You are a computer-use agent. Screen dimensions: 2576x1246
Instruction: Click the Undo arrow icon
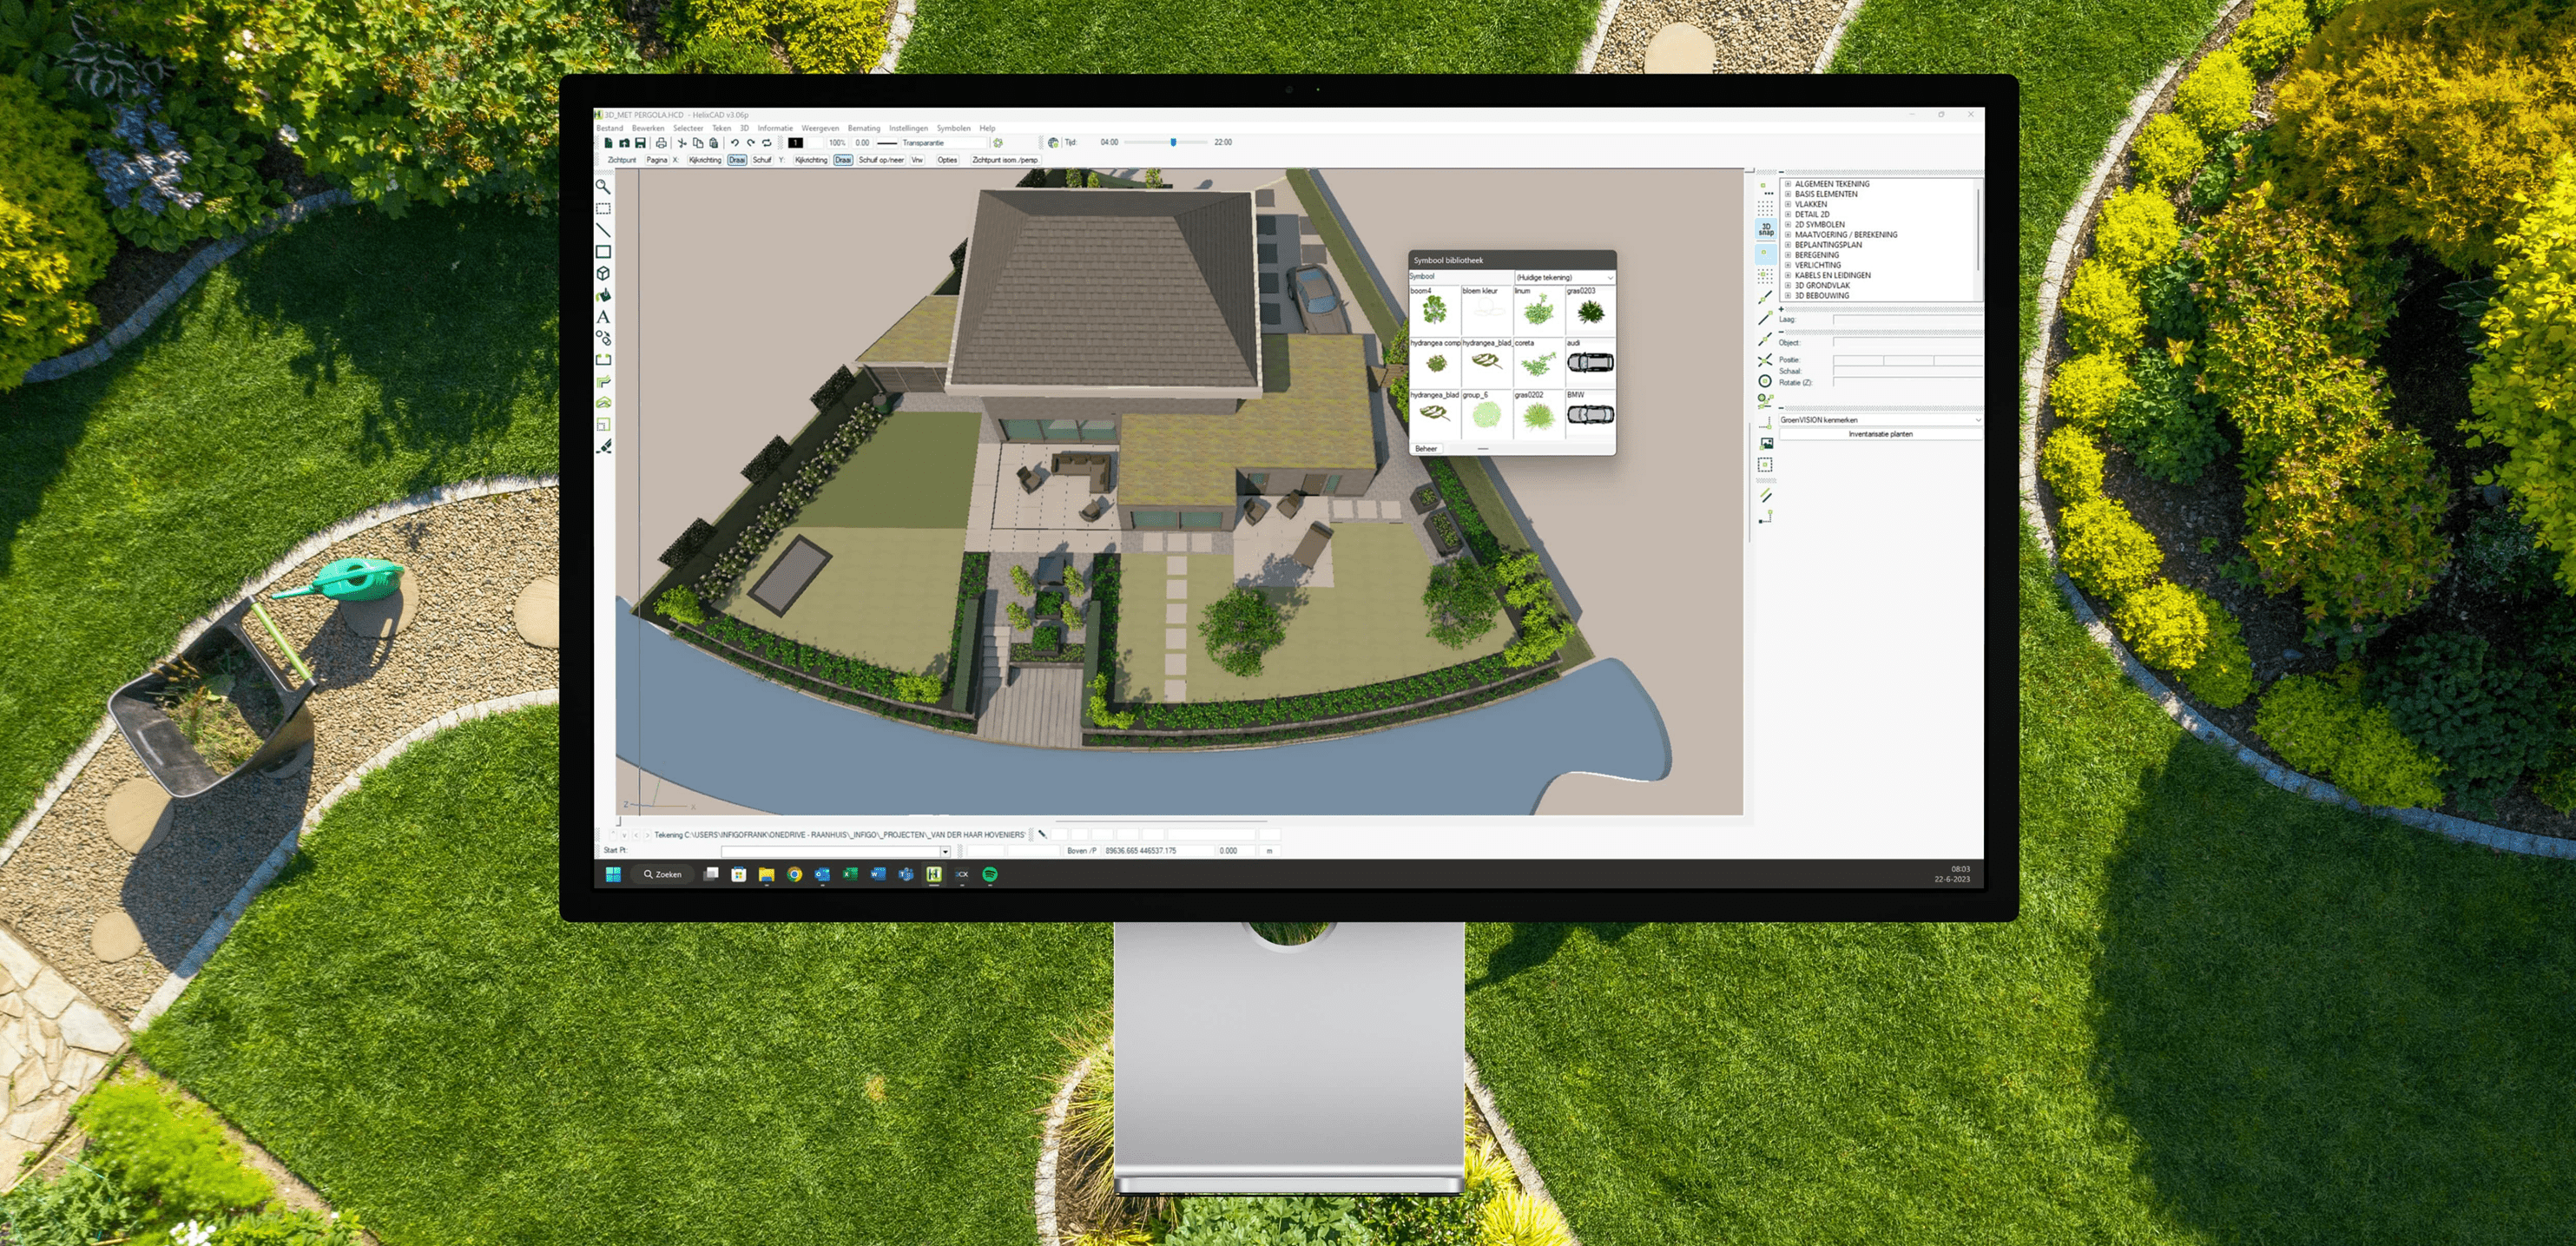[736, 142]
